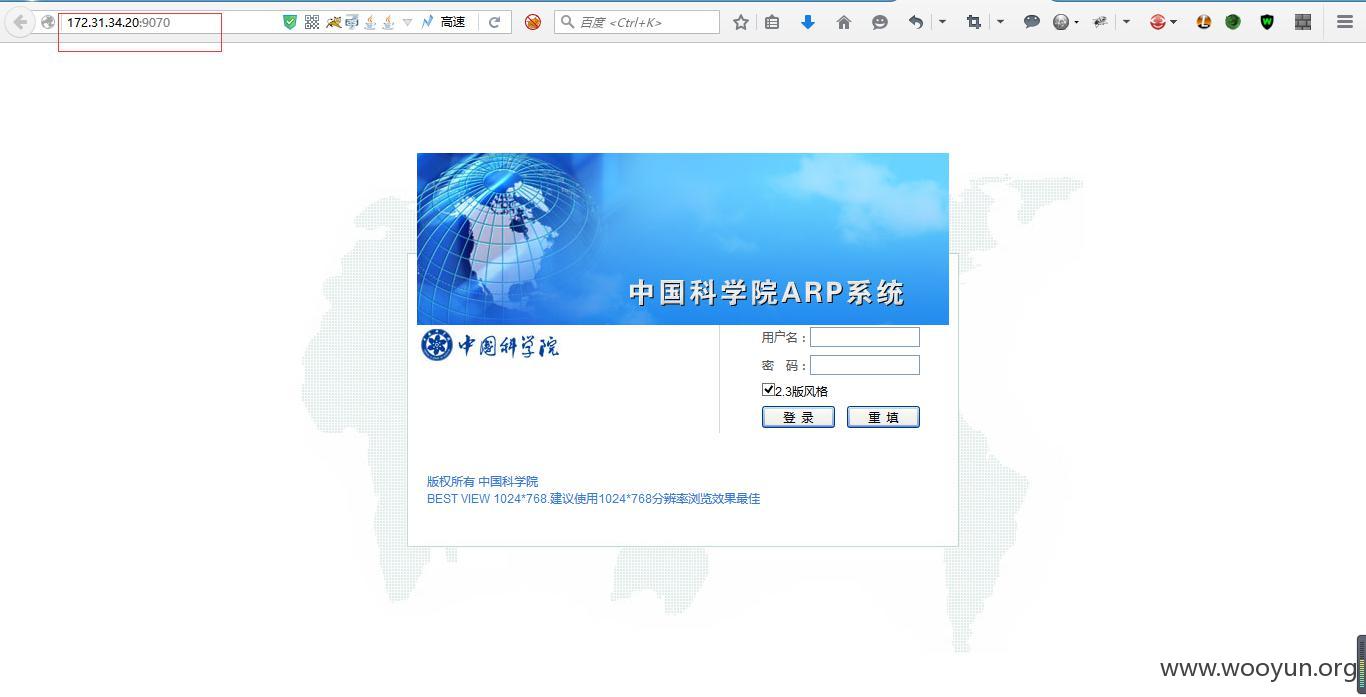Click the 重填 reset button

(x=883, y=417)
